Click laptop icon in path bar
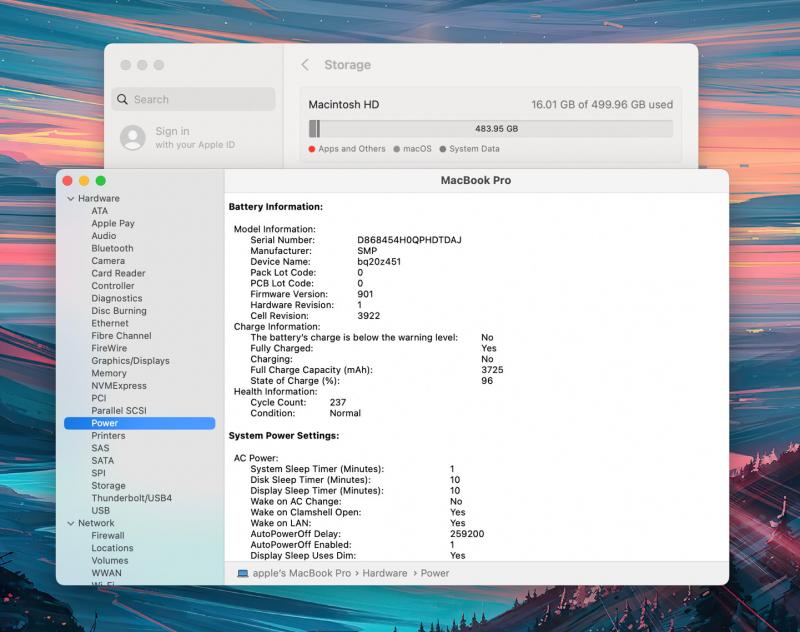Screen dimensions: 800x632 [x=243, y=573]
